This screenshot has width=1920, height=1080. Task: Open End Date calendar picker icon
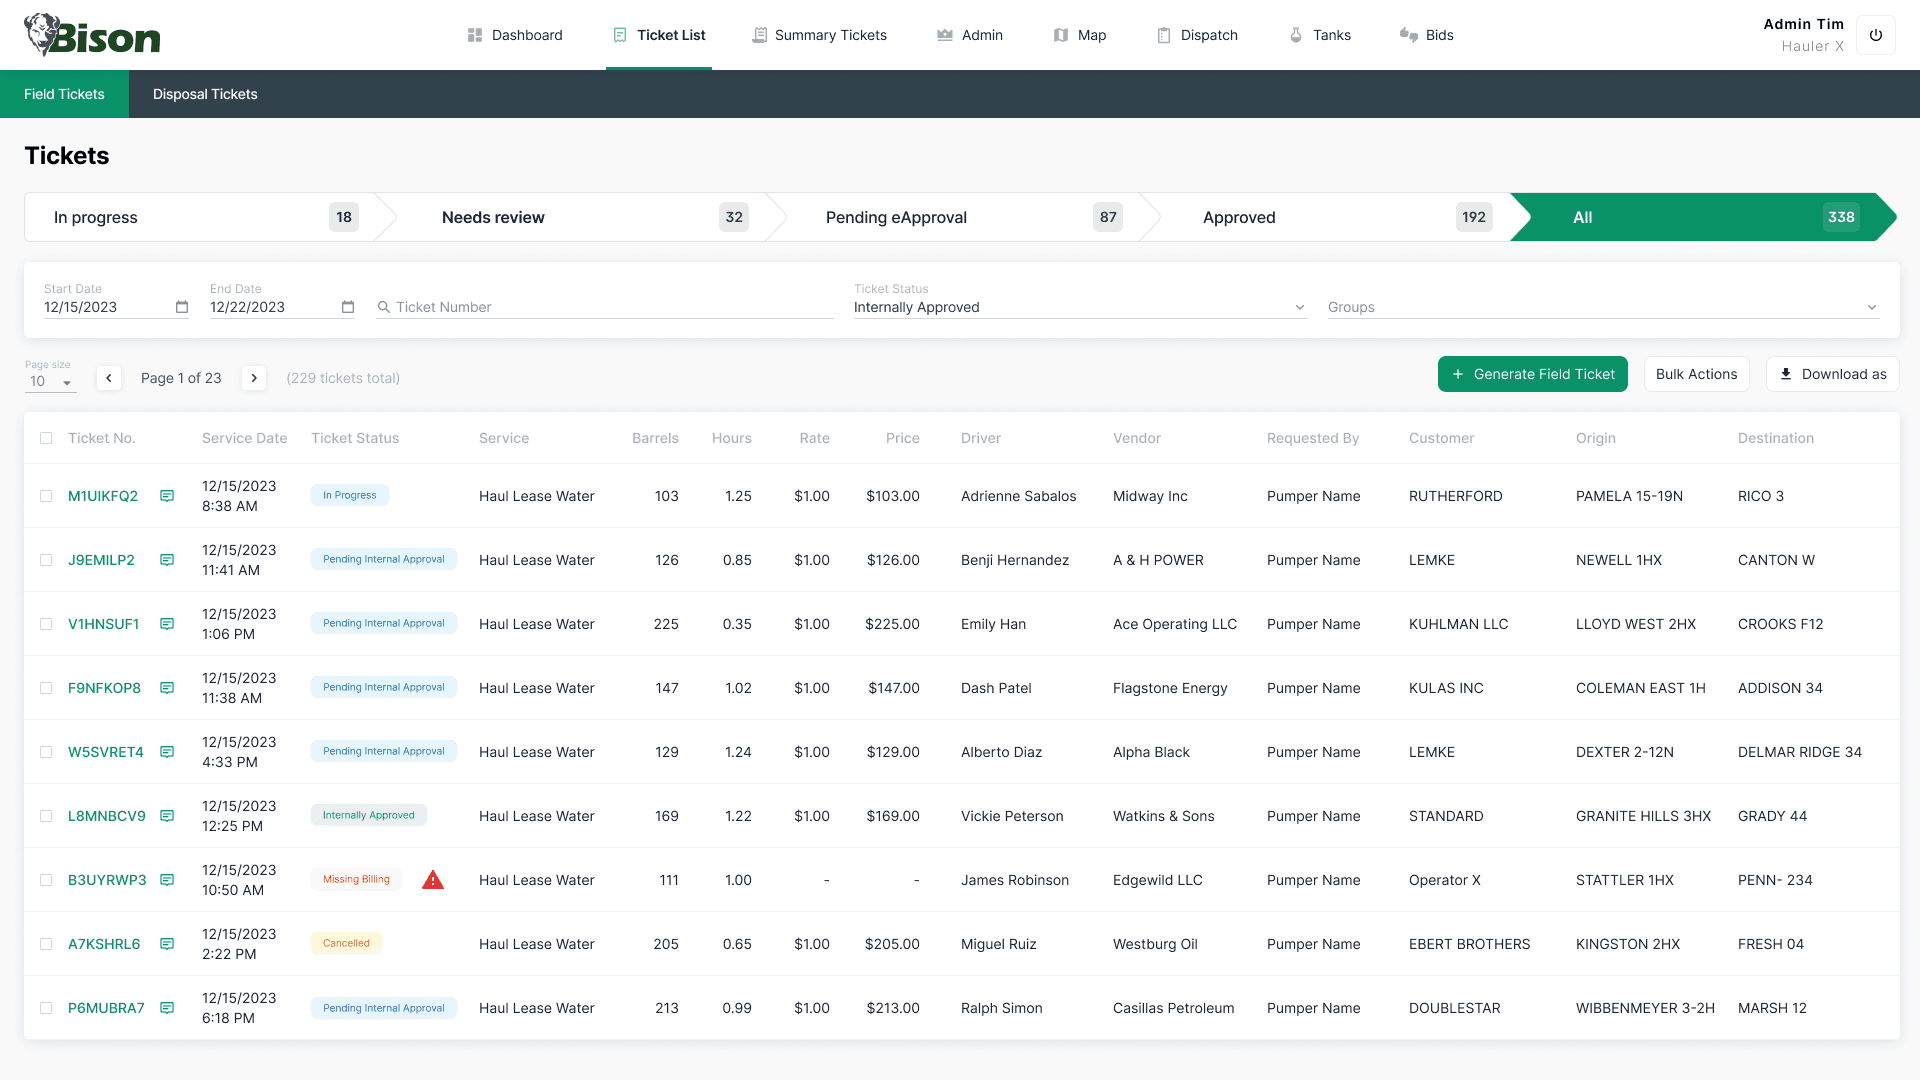pyautogui.click(x=348, y=307)
